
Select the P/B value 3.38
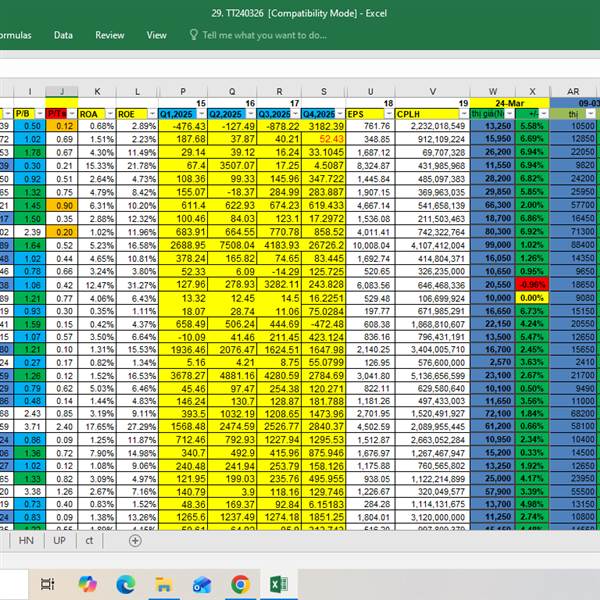pos(29,491)
